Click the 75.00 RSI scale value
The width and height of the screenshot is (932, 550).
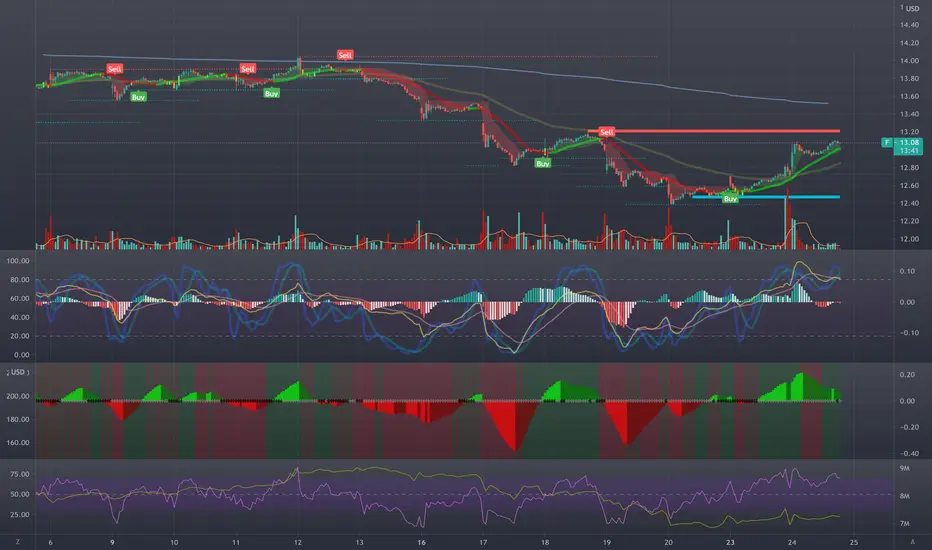point(20,474)
